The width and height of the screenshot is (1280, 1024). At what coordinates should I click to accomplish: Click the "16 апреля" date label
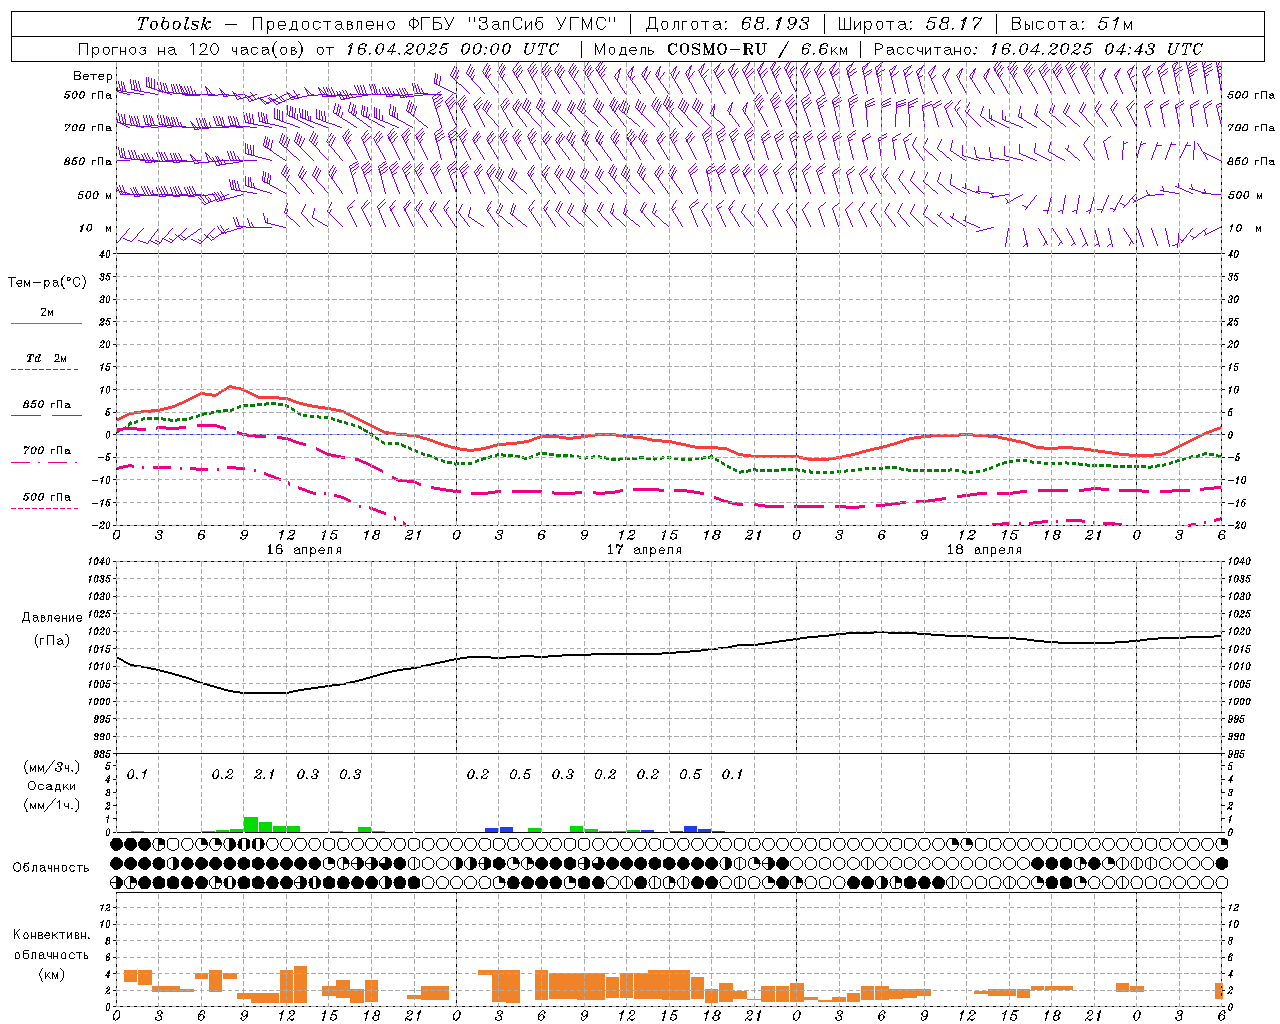pos(304,550)
